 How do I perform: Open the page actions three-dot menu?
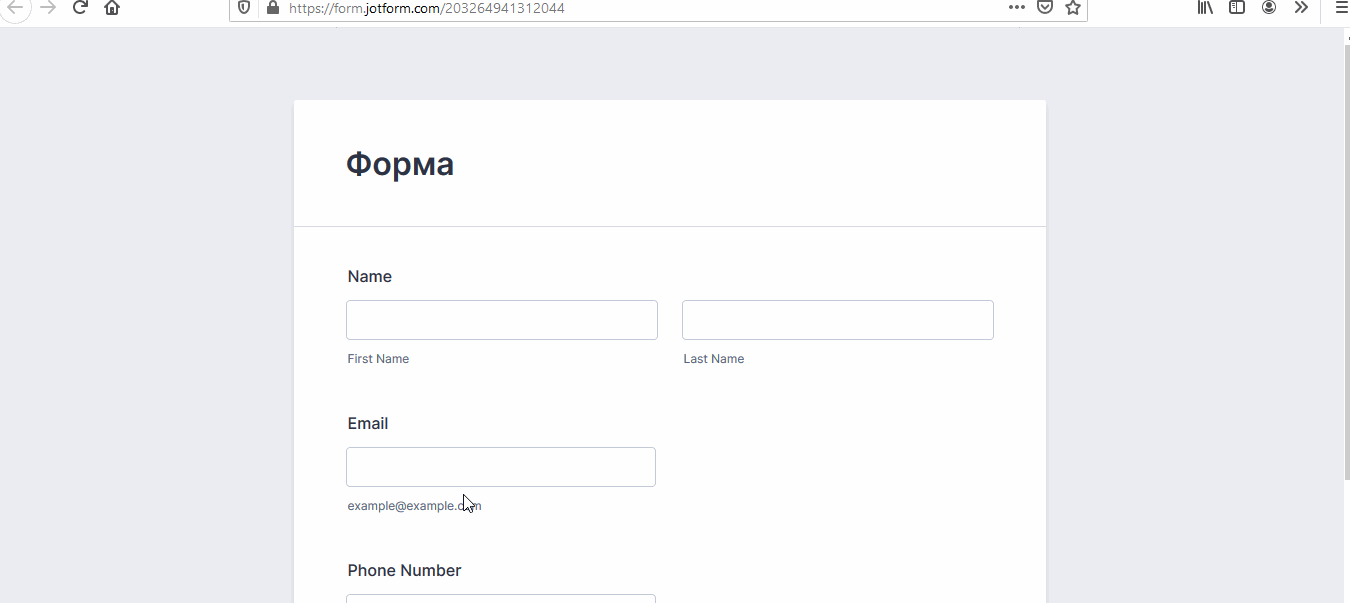coord(1016,7)
